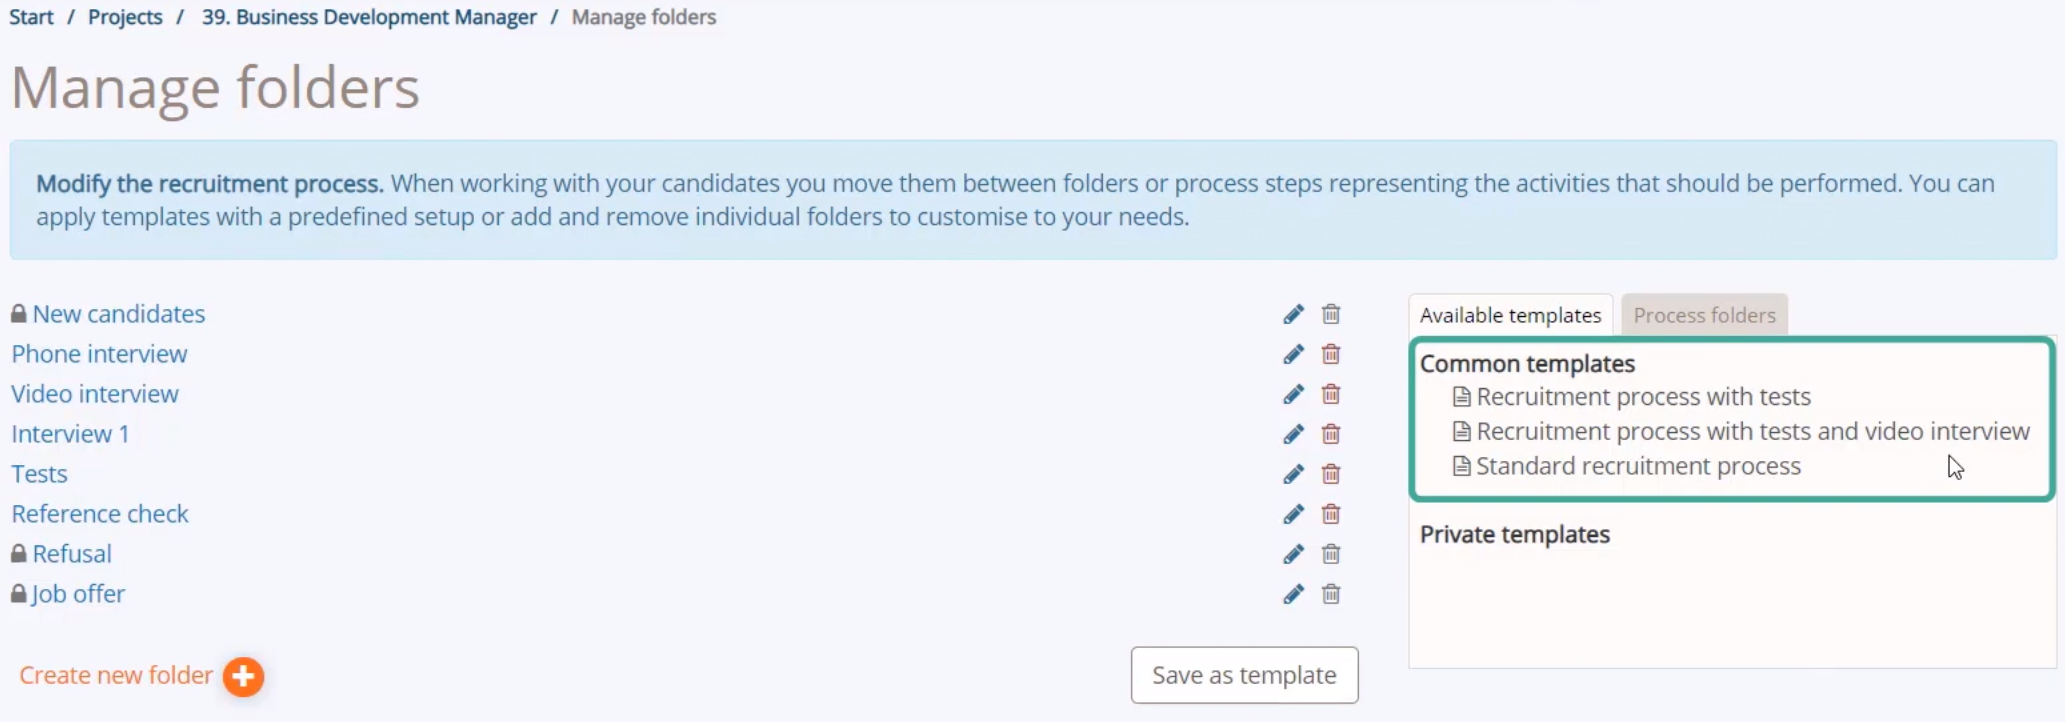
Task: Select the Available templates tab
Action: [1510, 315]
